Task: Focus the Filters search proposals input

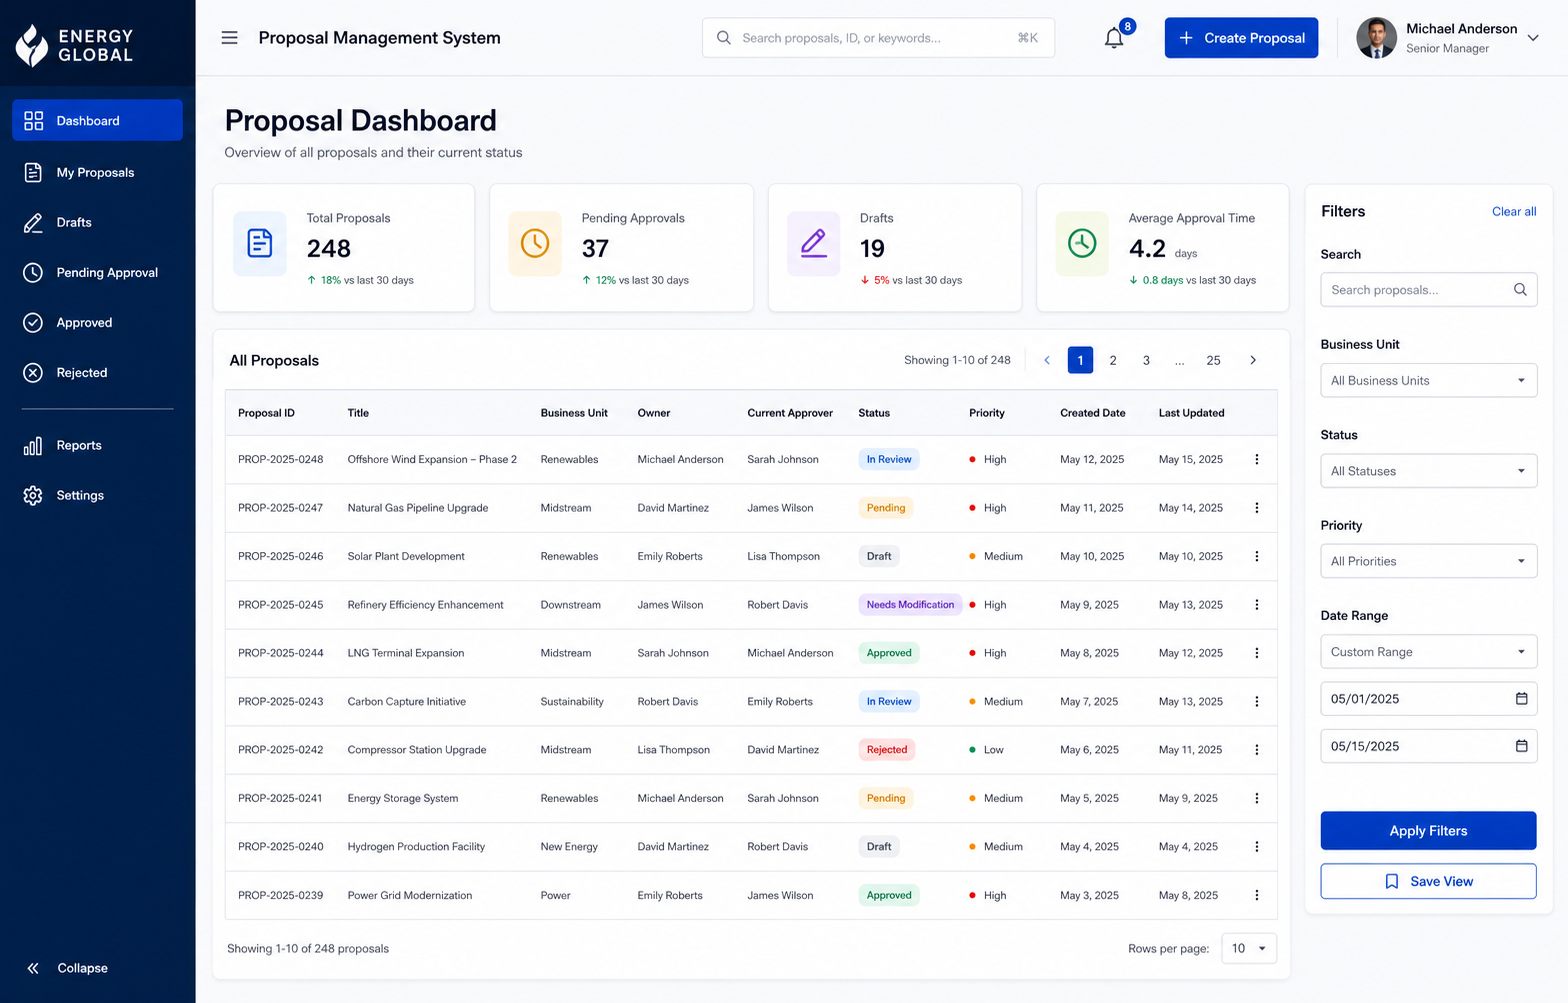Action: click(1428, 290)
